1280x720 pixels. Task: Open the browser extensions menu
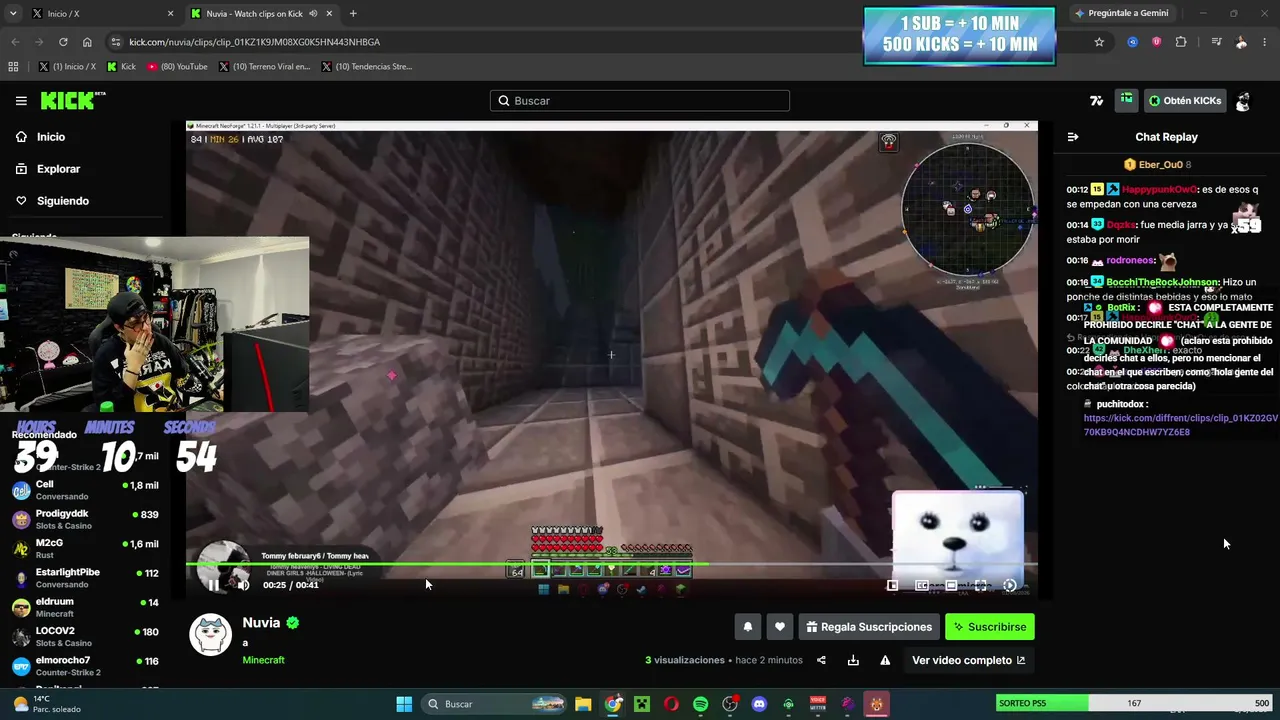point(1181,42)
